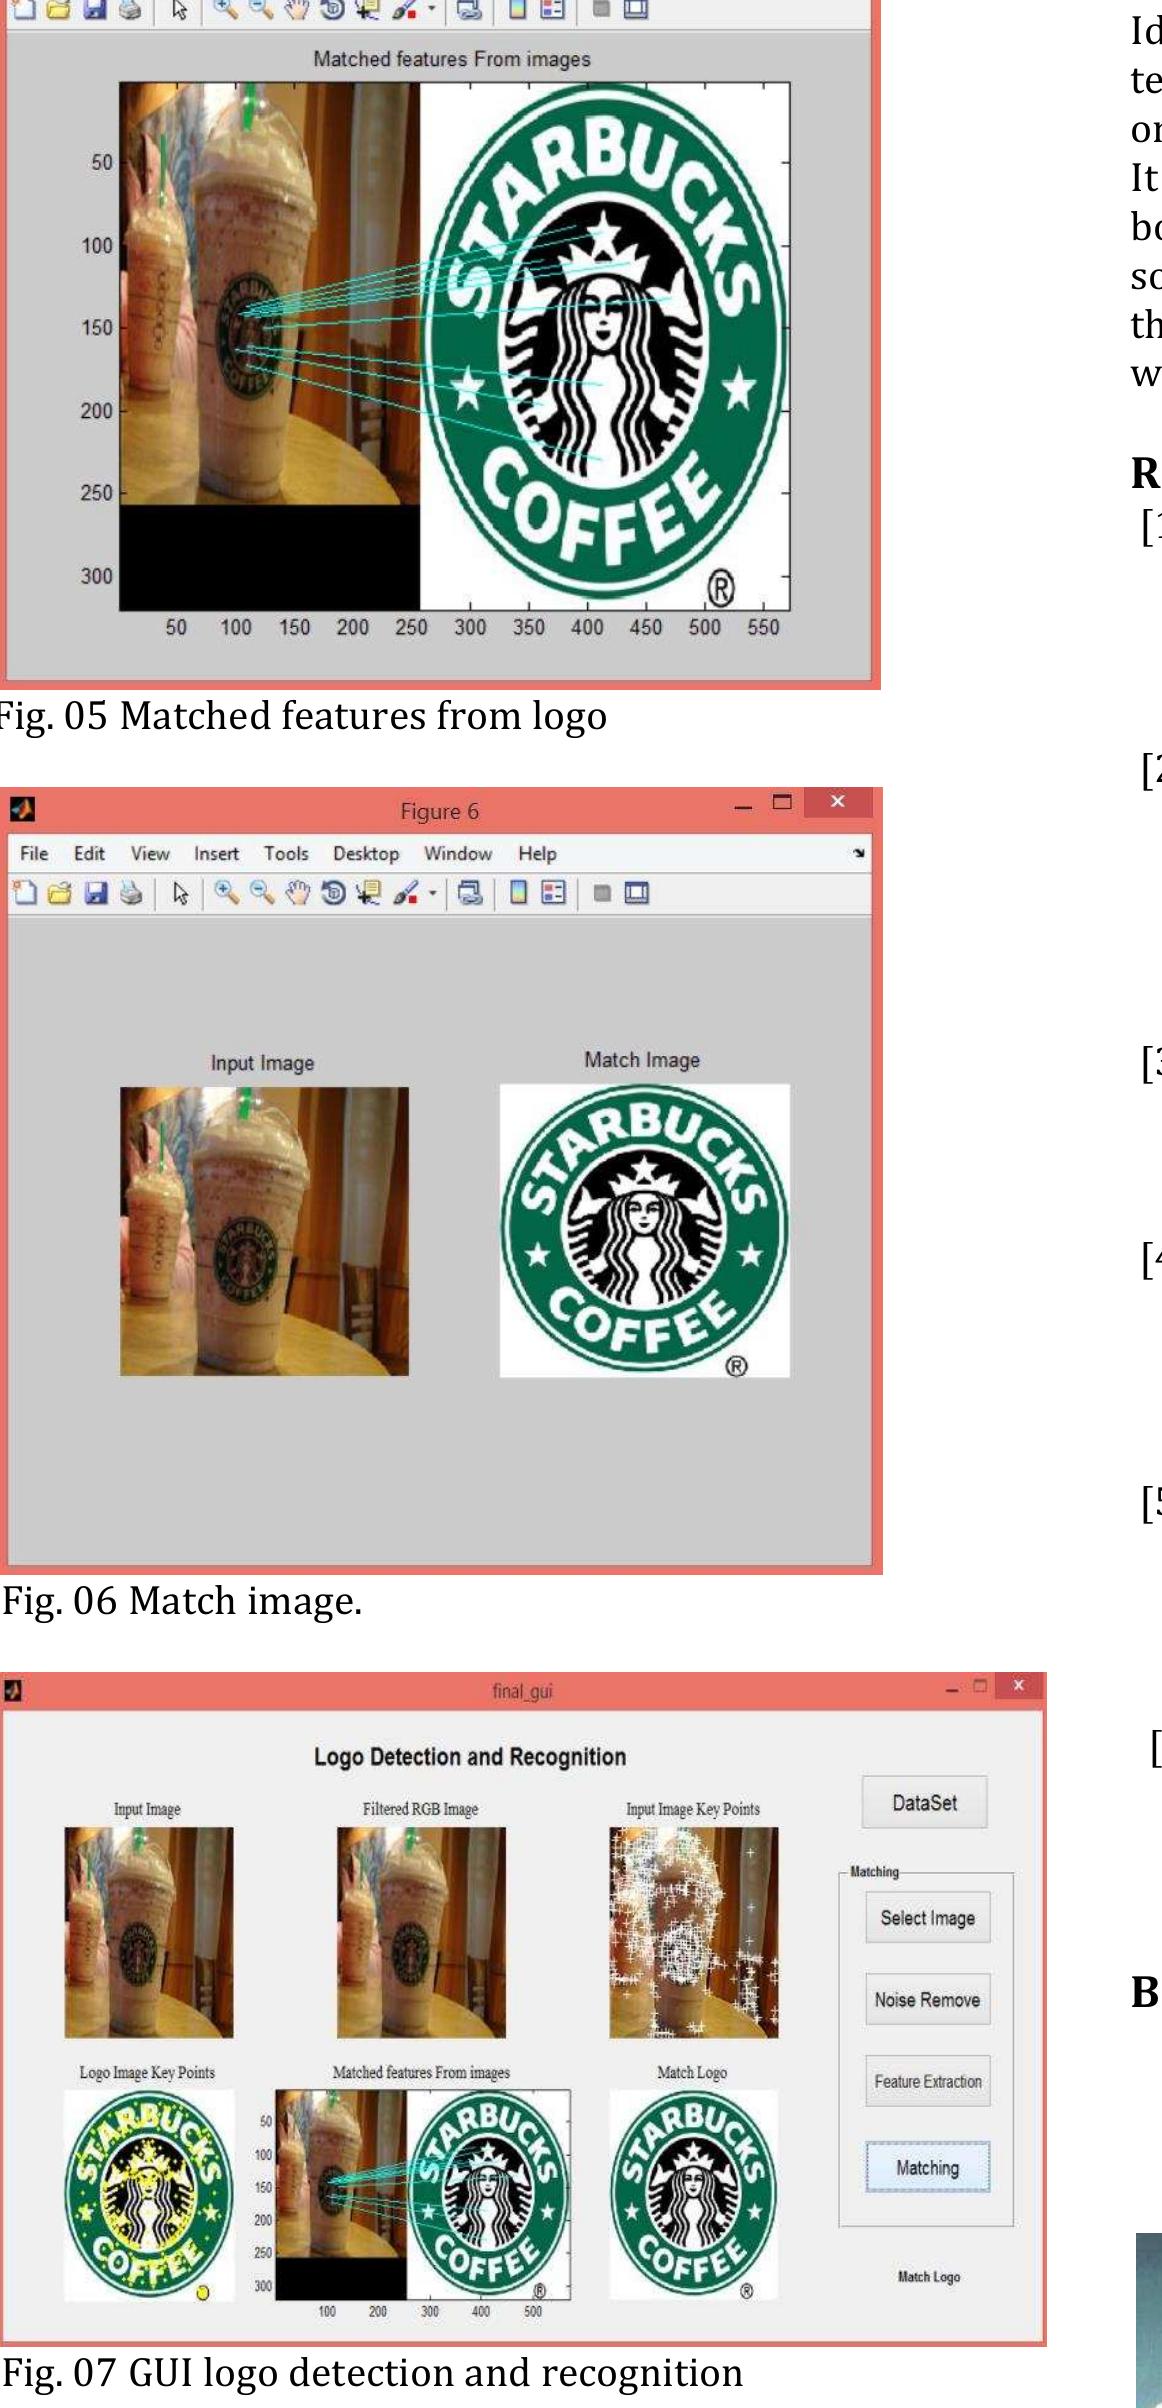The height and width of the screenshot is (2408, 1162).
Task: Click MATLAB logo icon in final_gui title bar
Action: click(12, 1690)
